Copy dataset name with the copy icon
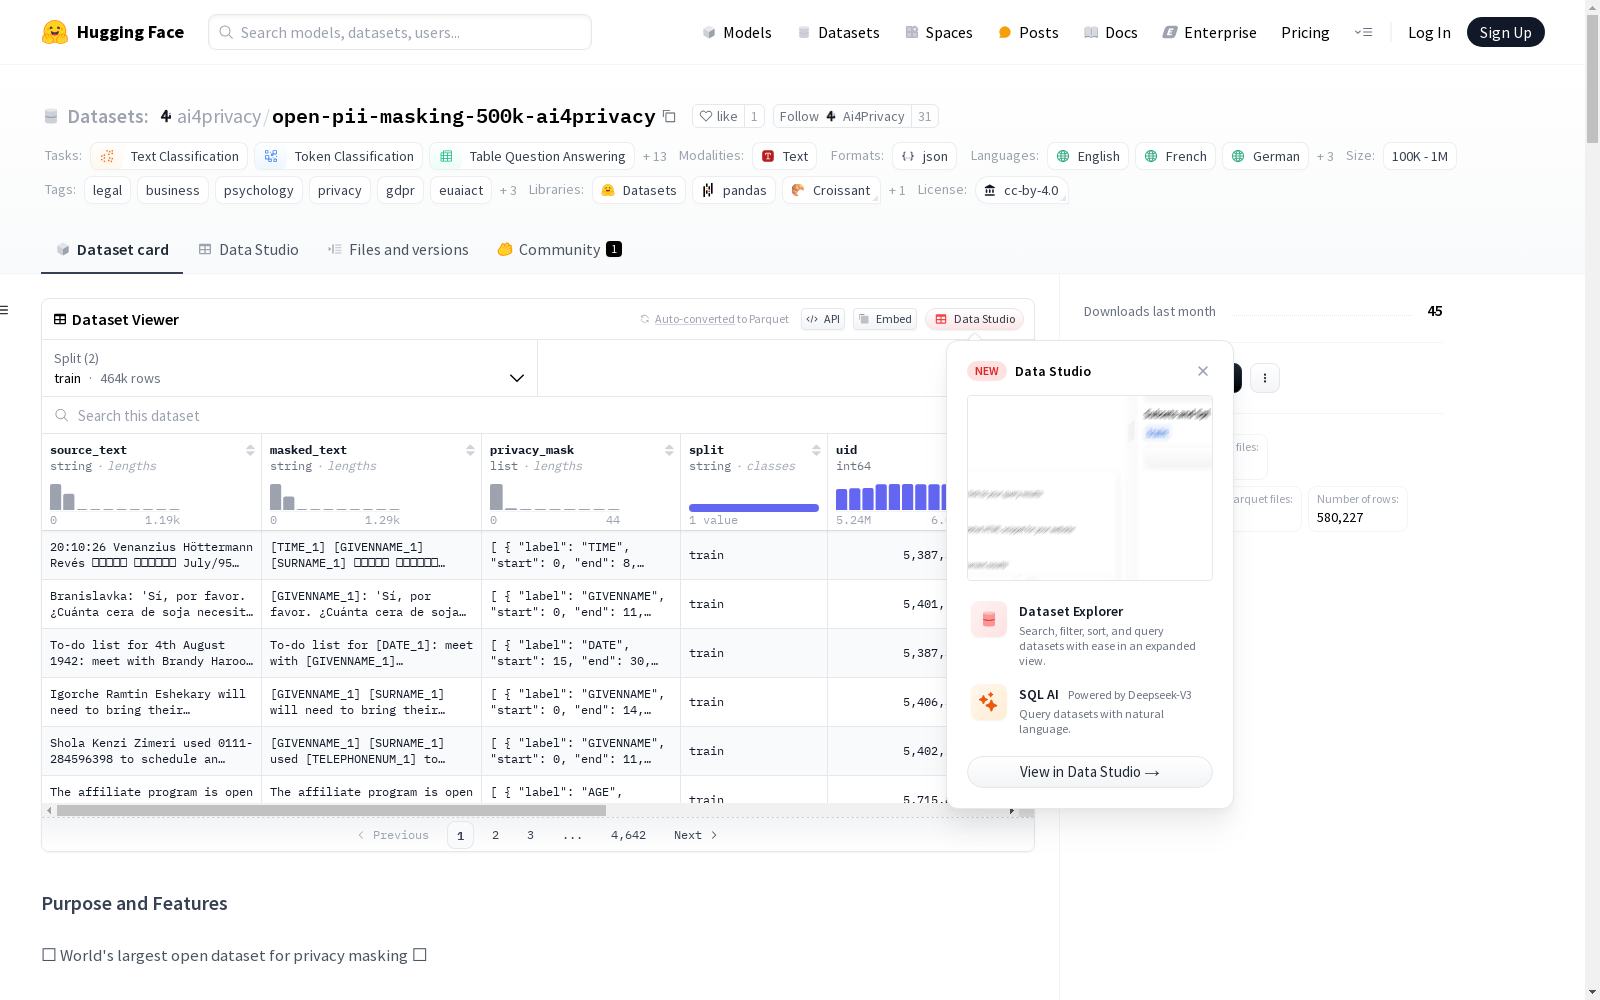Viewport: 1600px width, 1000px height. click(670, 117)
